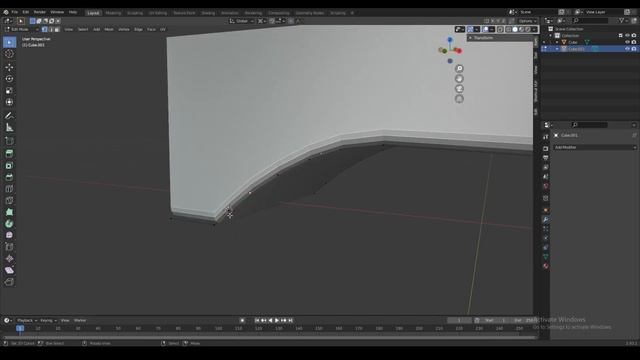Open the Vertex menu

click(x=124, y=29)
